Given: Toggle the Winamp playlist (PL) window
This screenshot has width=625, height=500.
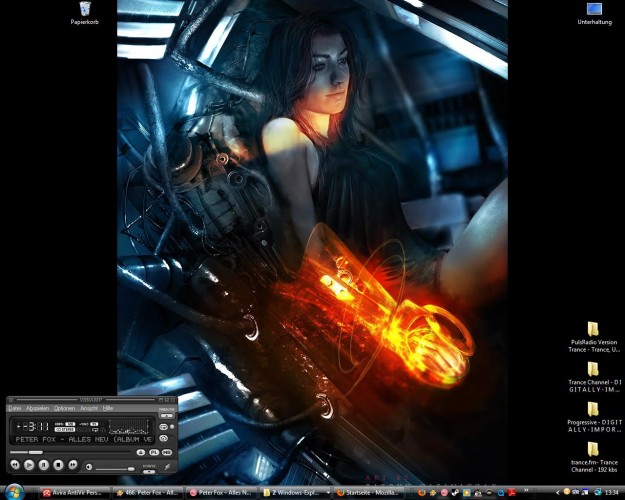Looking at the screenshot, I should [153, 452].
